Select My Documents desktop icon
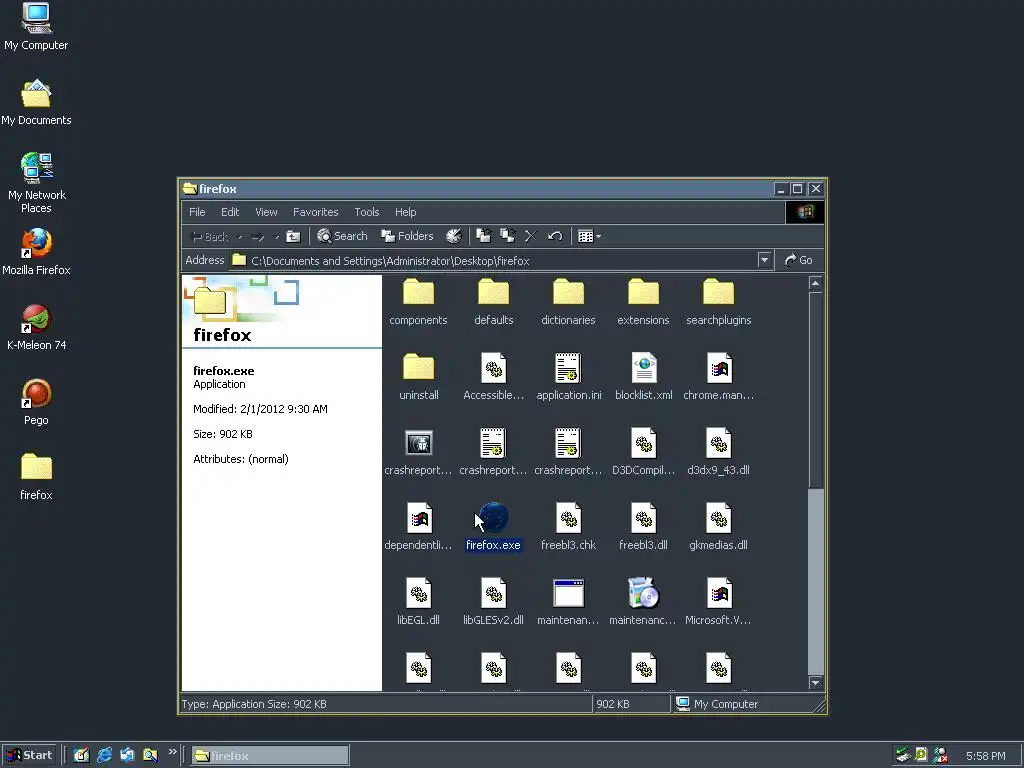This screenshot has height=768, width=1024. pos(36,102)
